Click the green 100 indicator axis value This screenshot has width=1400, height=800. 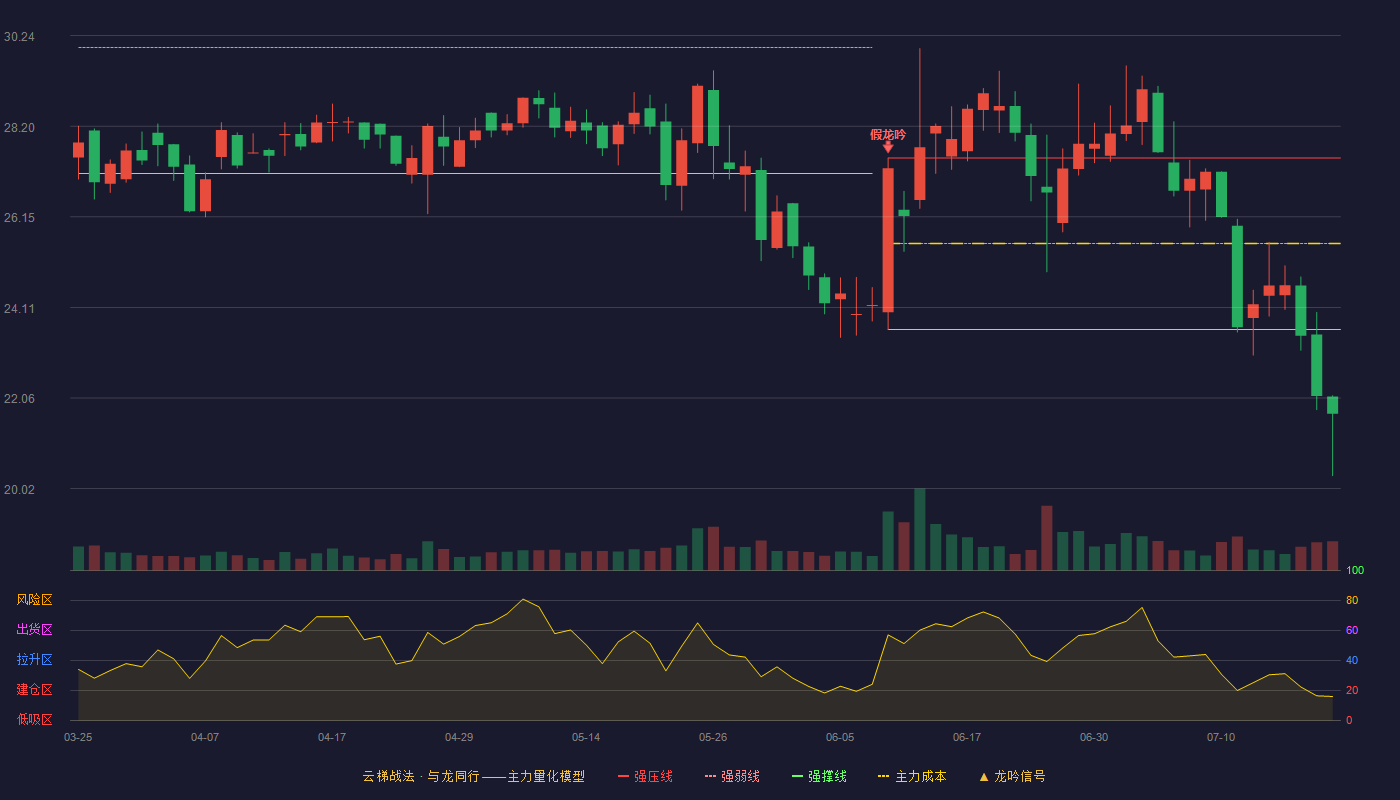tap(1355, 571)
